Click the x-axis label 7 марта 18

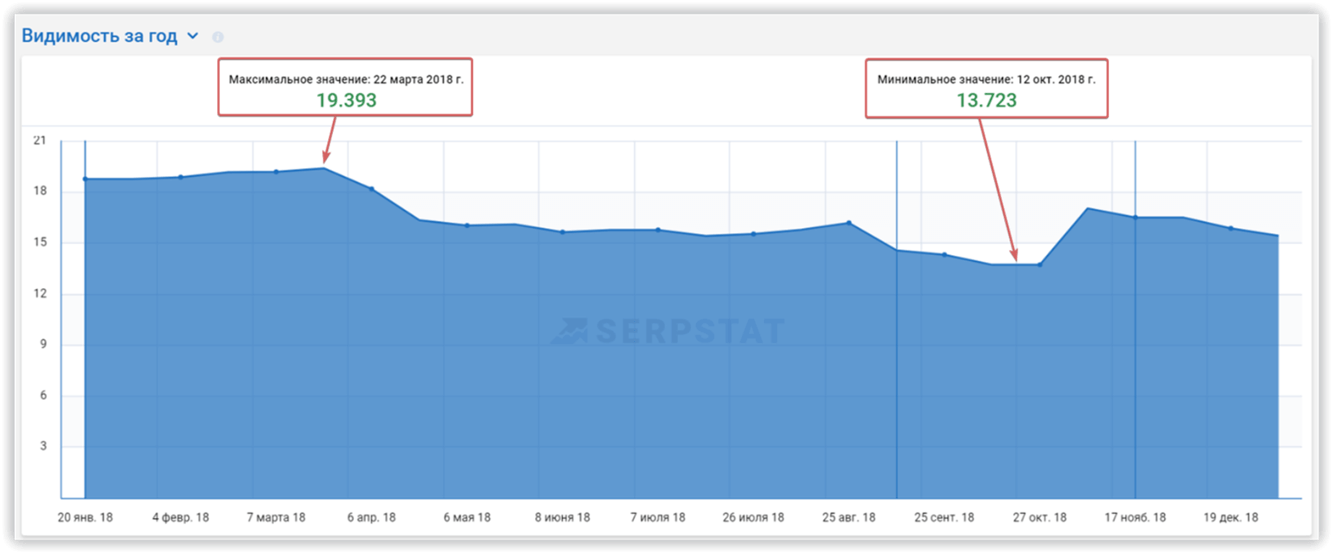point(276,518)
